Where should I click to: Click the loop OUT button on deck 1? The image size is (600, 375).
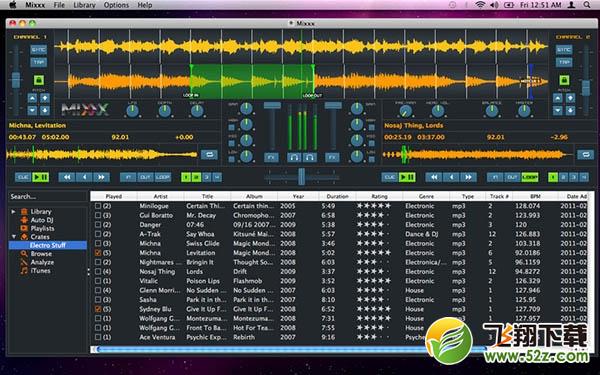click(145, 177)
